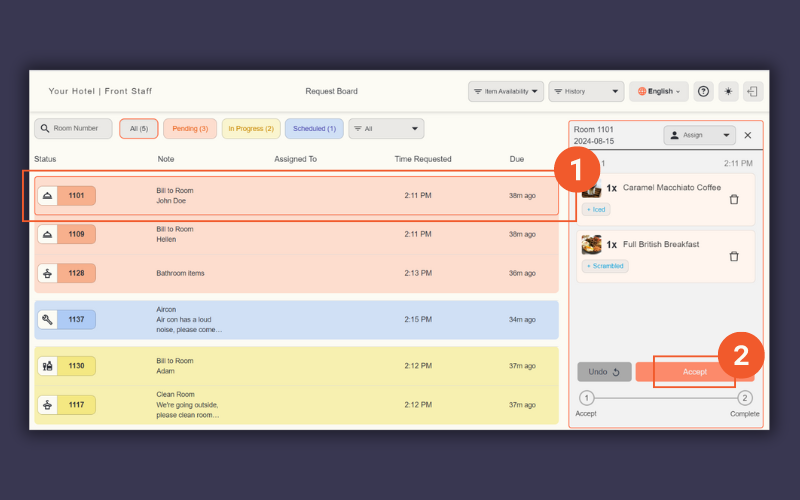This screenshot has height=500, width=800.
Task: Close the Room 1101 detail panel
Action: tap(748, 135)
